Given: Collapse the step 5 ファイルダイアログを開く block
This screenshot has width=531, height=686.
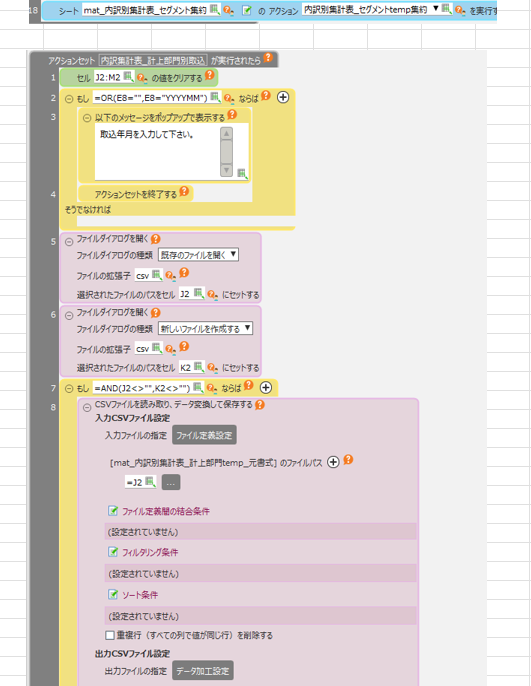Looking at the screenshot, I should (x=69, y=242).
